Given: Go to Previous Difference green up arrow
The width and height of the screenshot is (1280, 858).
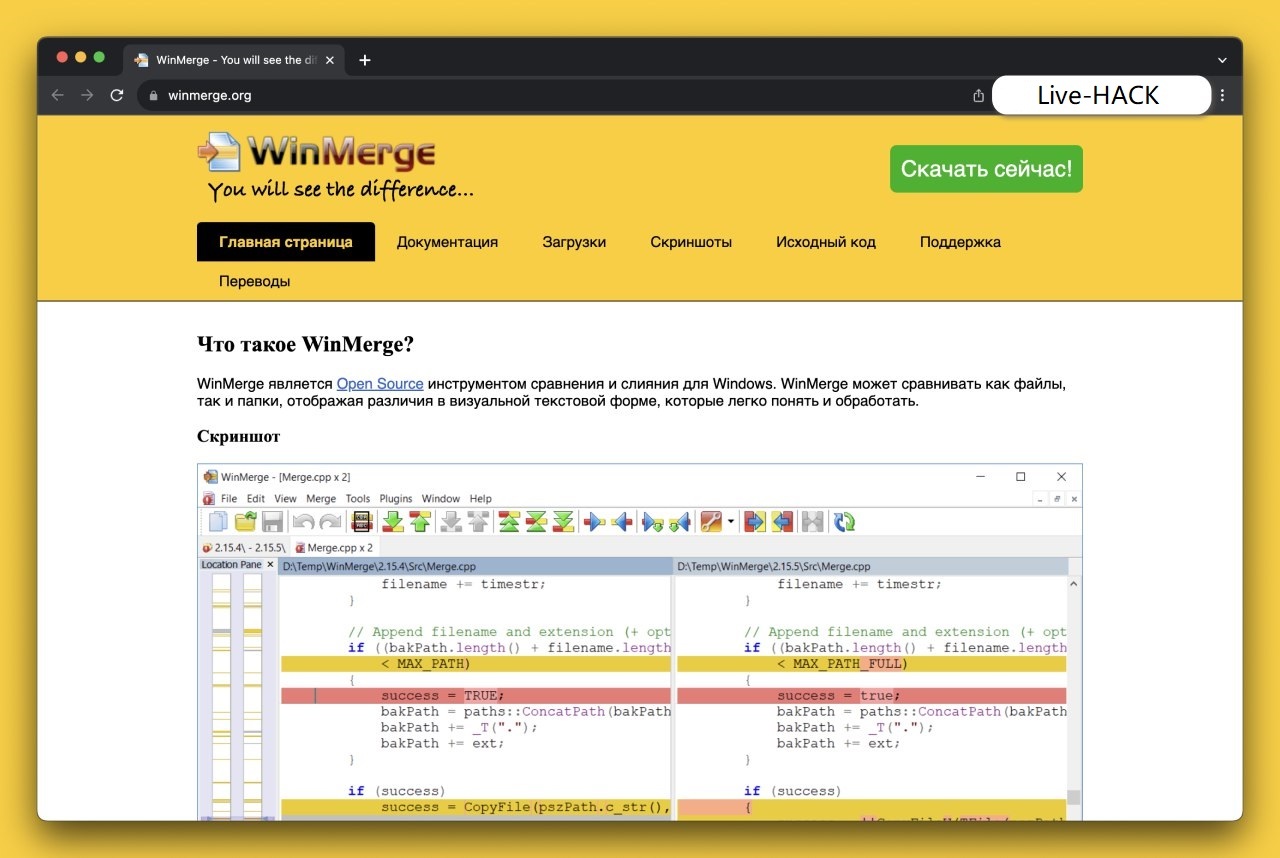Looking at the screenshot, I should 420,522.
